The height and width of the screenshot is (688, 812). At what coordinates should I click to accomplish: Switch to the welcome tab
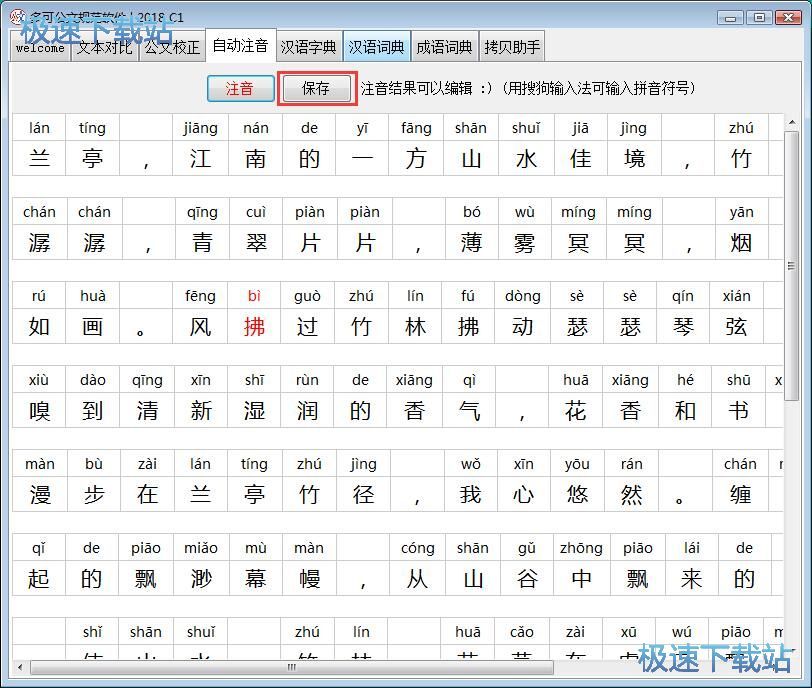40,47
